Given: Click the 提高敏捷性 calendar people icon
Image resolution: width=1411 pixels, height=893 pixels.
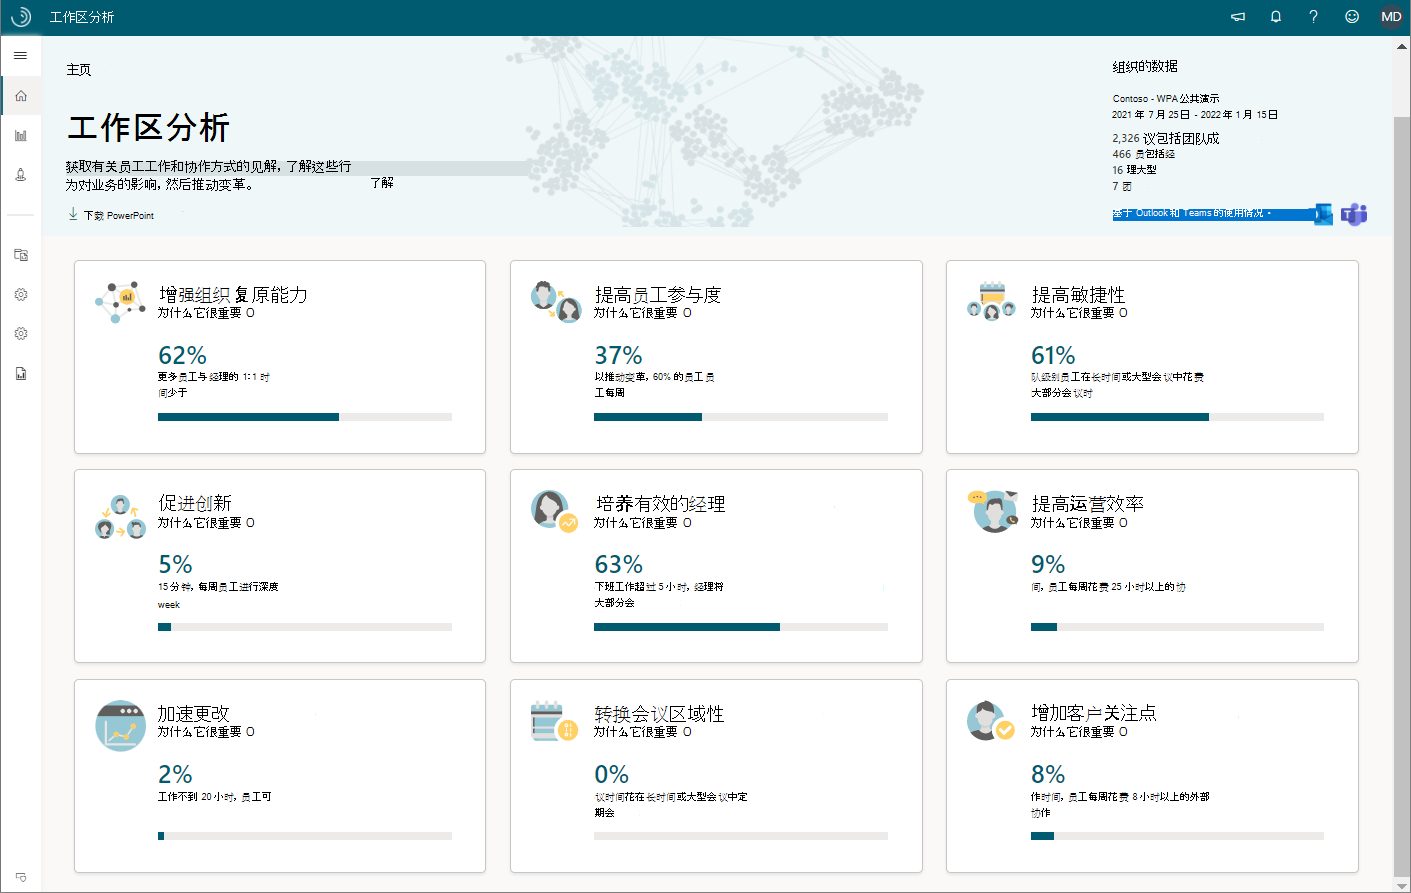Looking at the screenshot, I should (992, 302).
